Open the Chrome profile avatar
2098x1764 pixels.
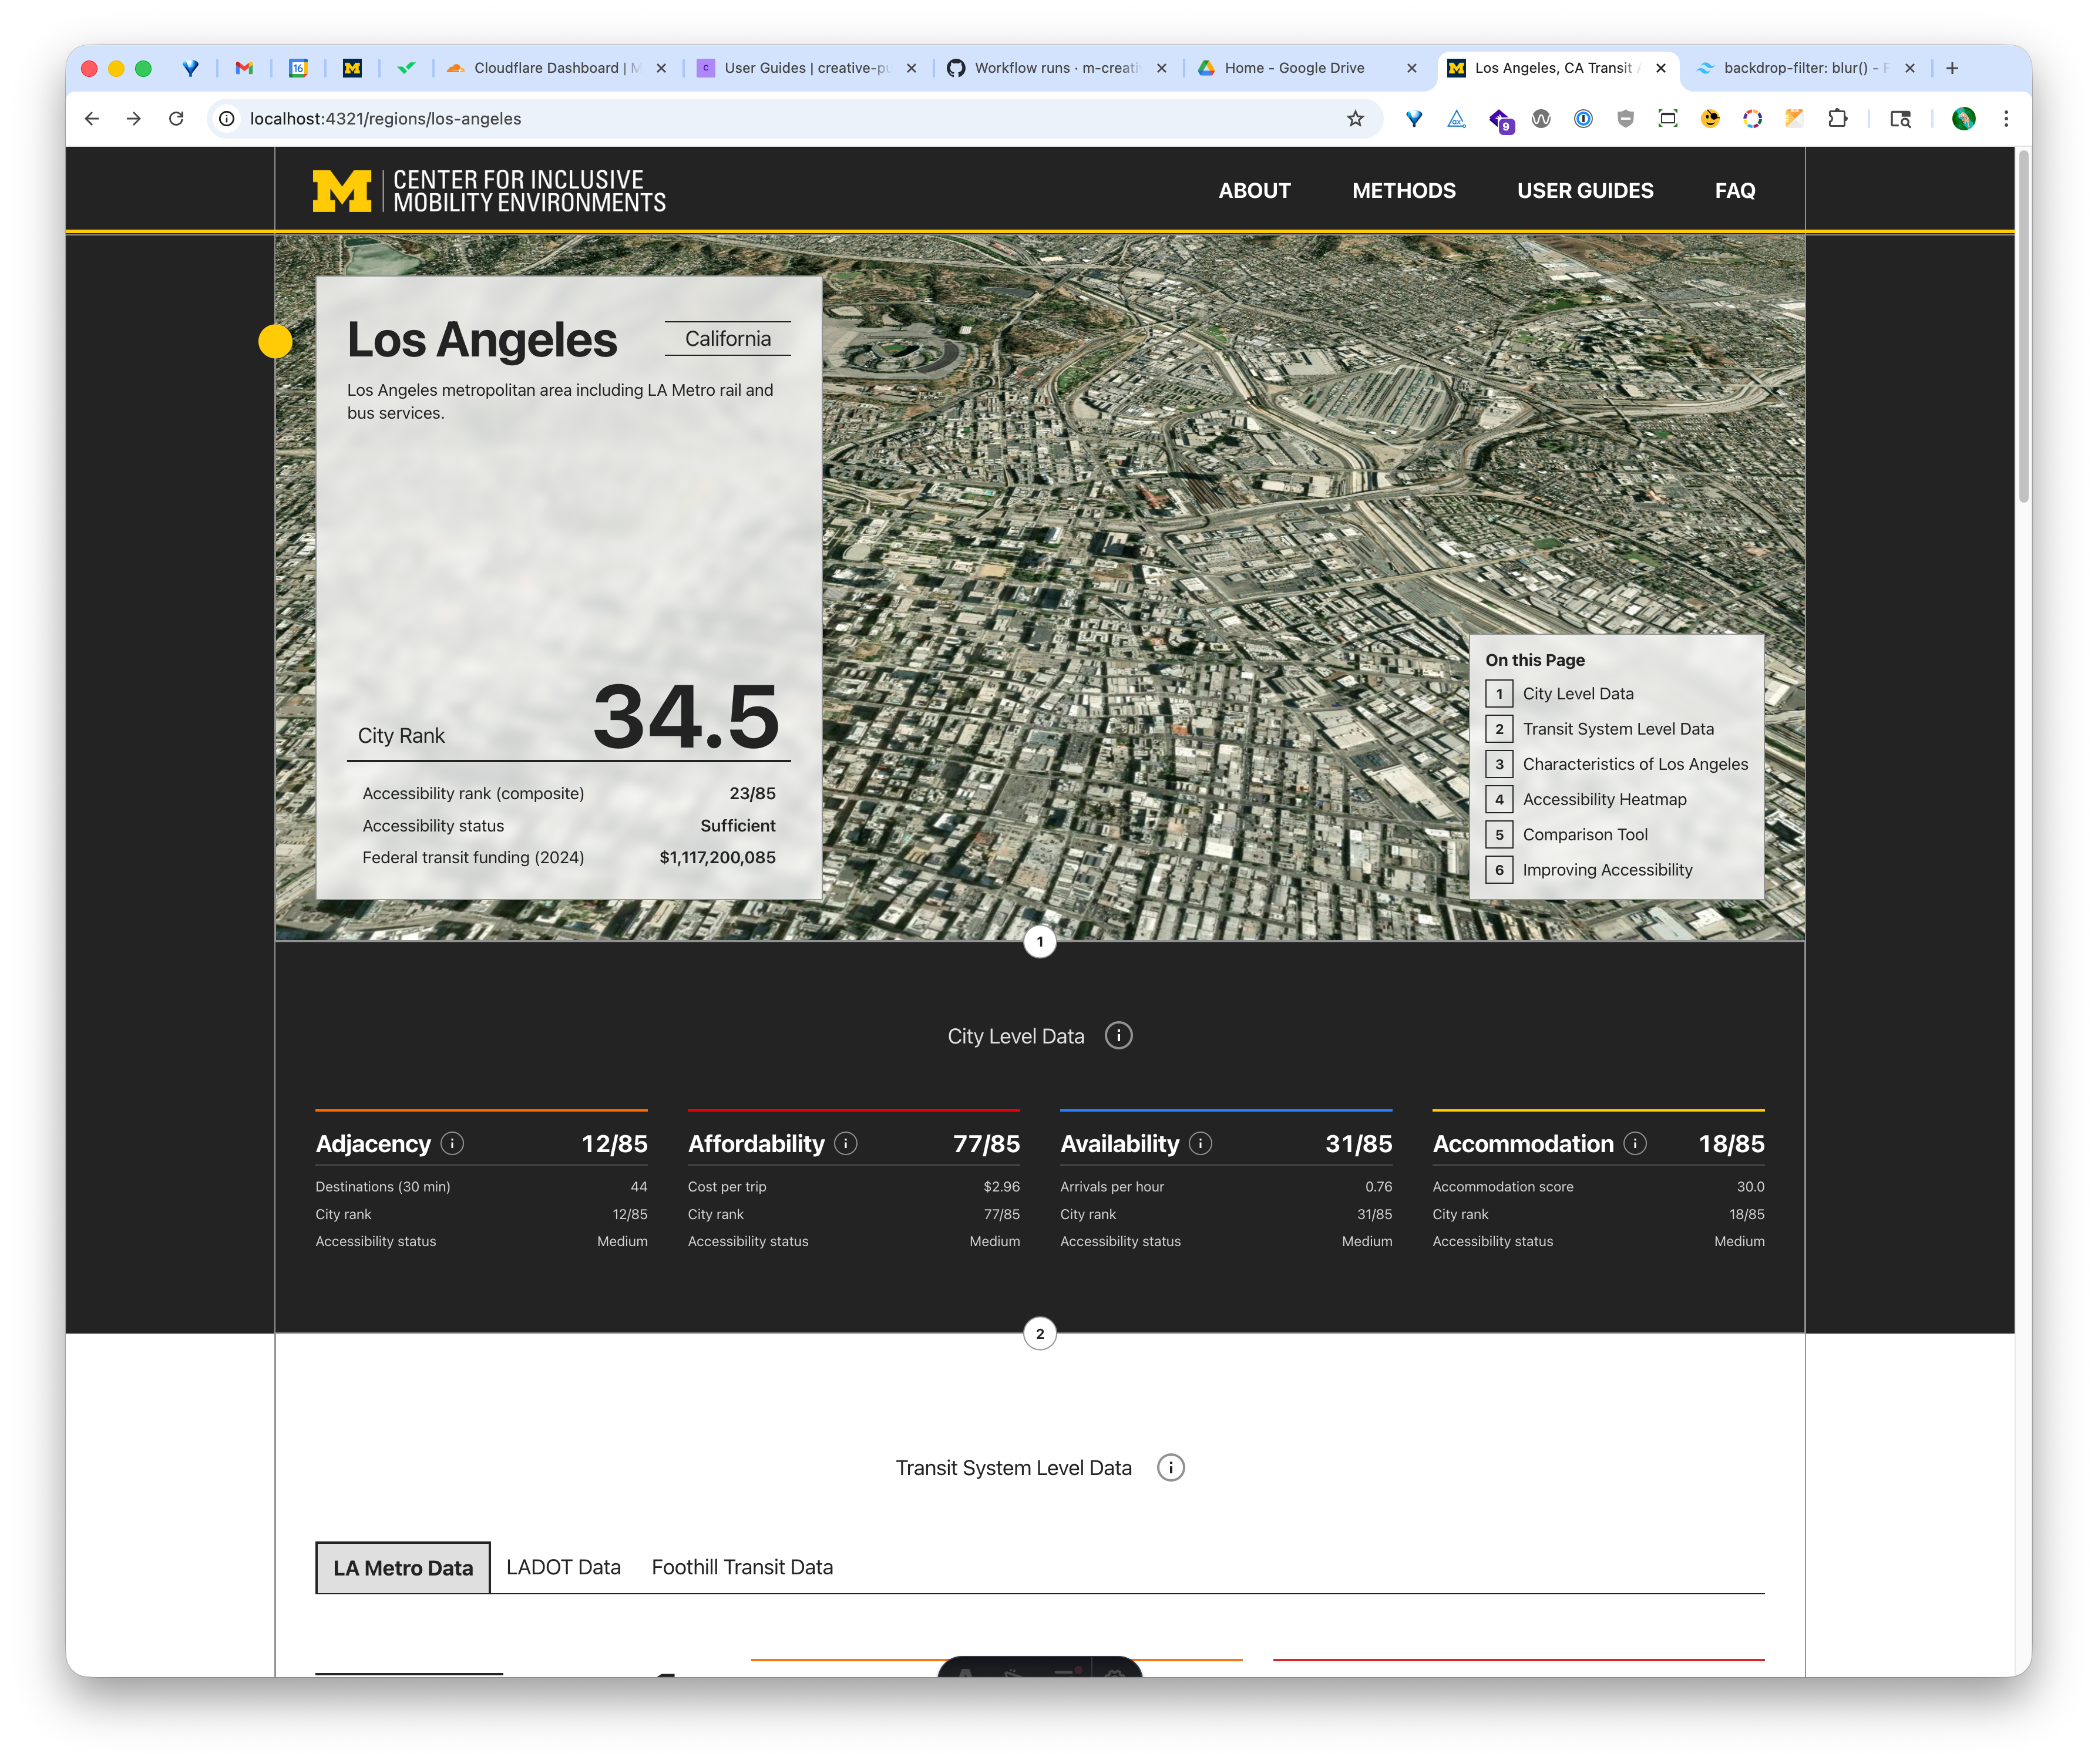(1963, 119)
